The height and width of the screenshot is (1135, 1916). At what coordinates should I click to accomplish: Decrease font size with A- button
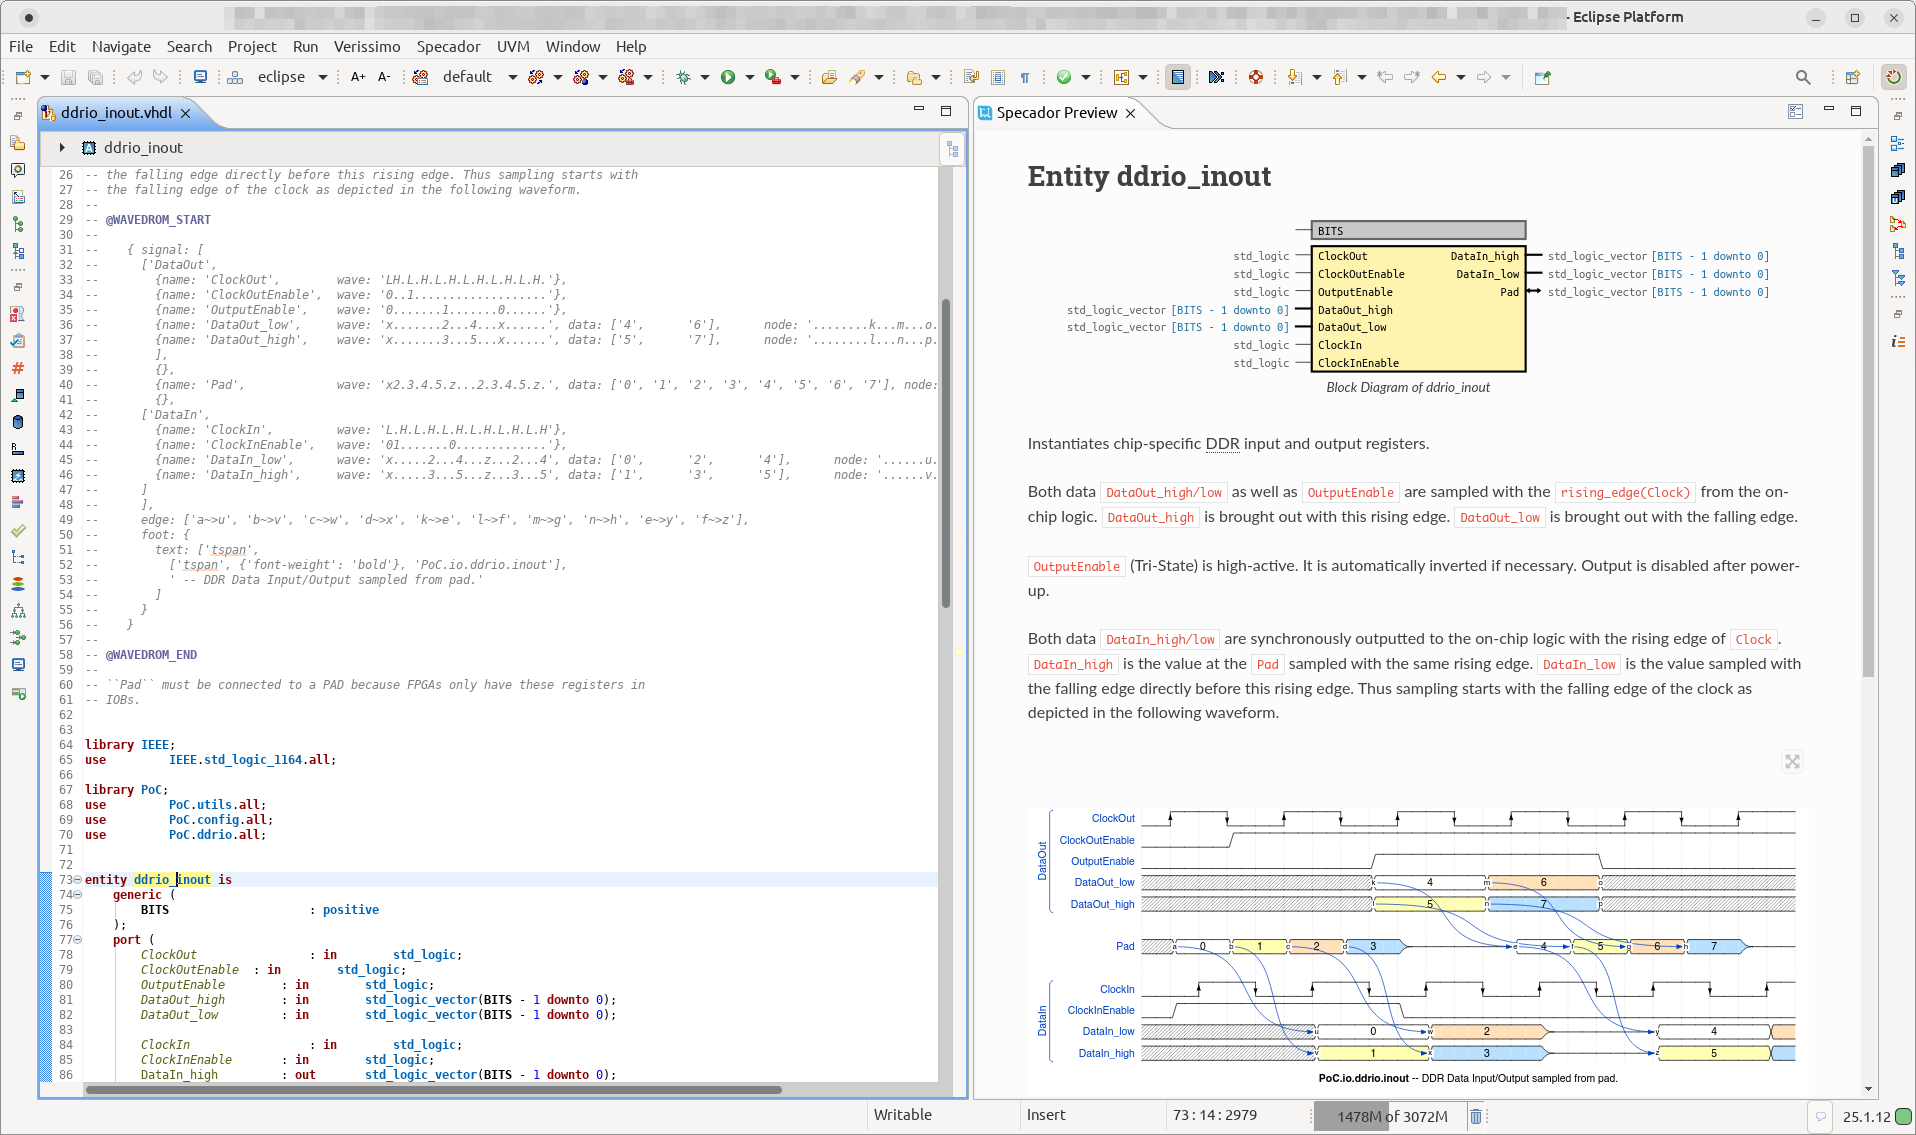click(x=384, y=77)
